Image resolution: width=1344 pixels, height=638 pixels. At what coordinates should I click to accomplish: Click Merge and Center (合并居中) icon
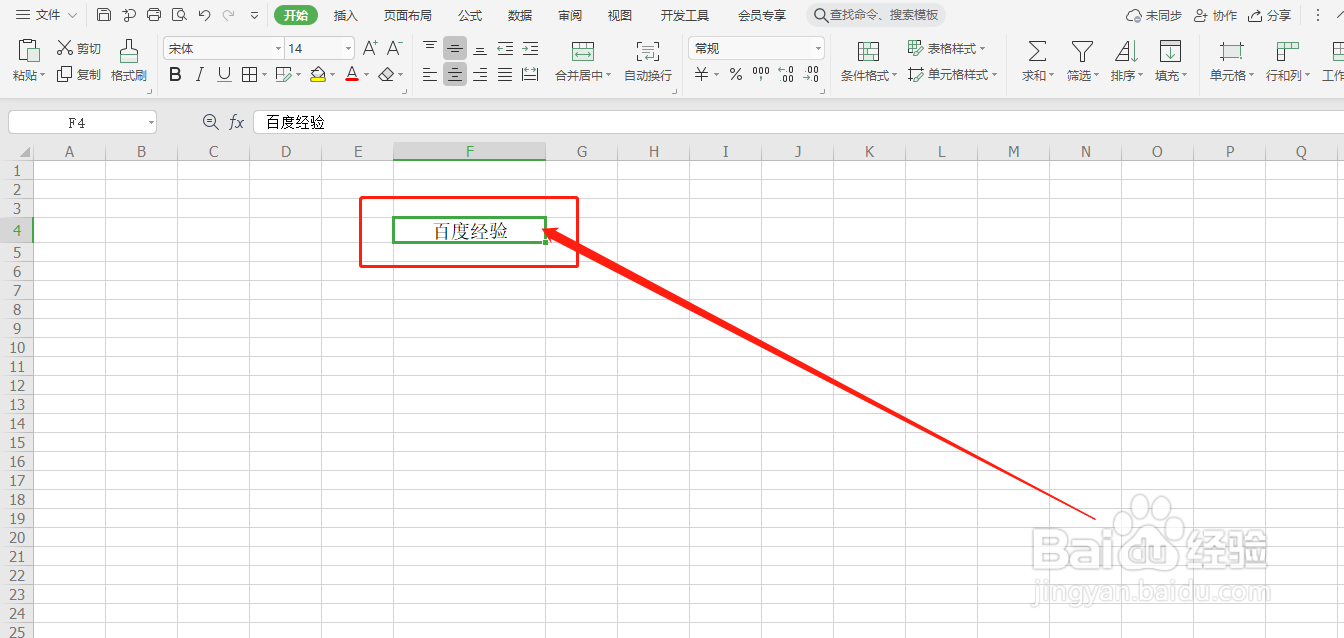[583, 51]
